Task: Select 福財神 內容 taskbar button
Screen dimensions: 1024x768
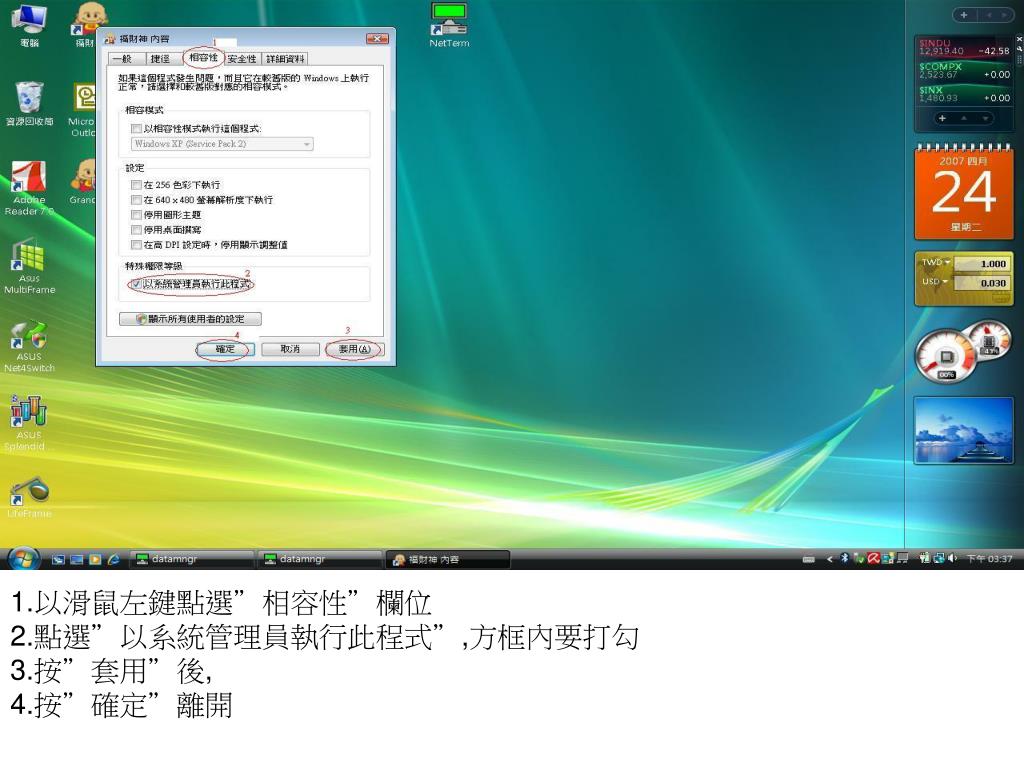Action: coord(448,559)
